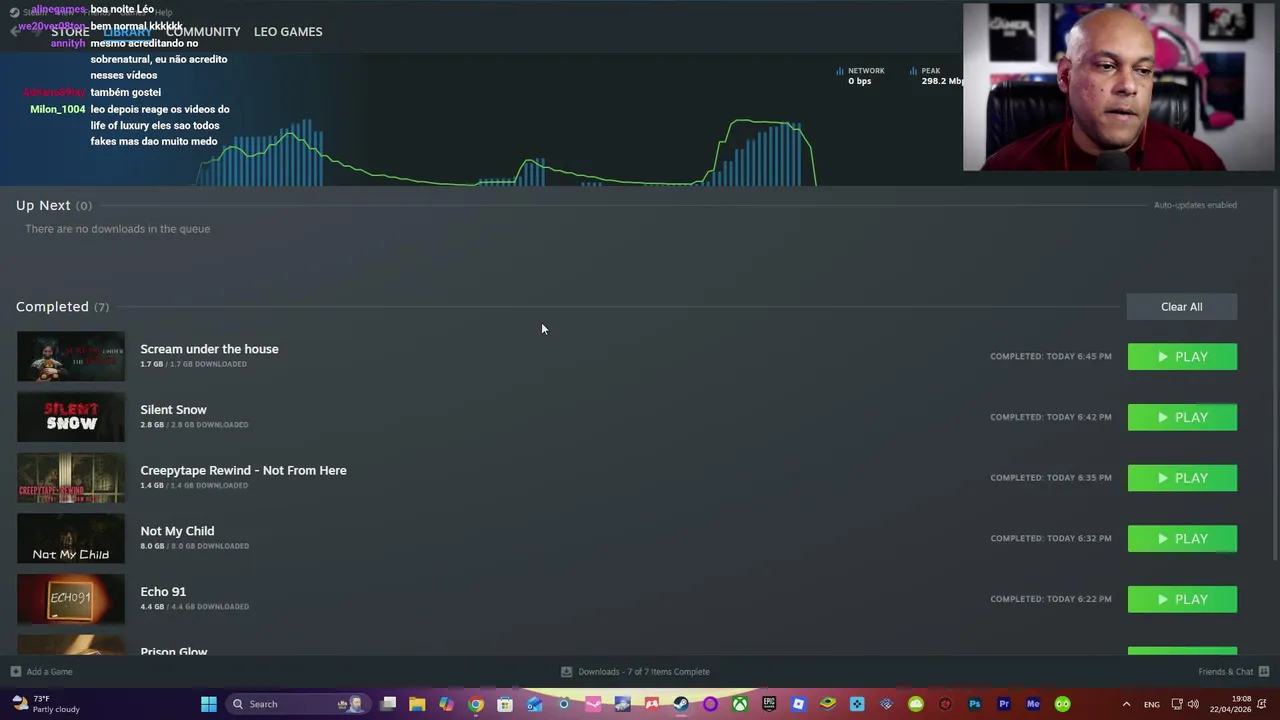
Task: Open Epic Games Launcher from taskbar
Action: coord(769,704)
